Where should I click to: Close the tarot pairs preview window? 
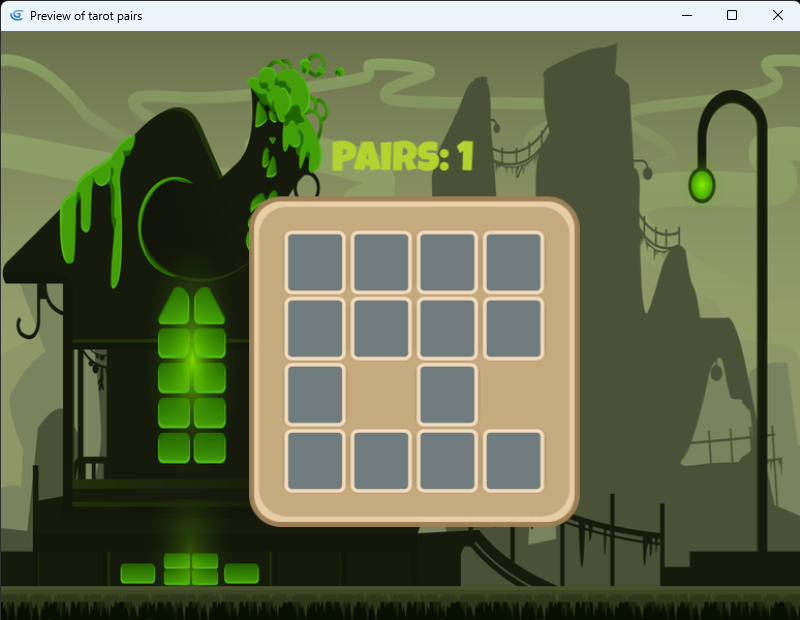click(777, 15)
